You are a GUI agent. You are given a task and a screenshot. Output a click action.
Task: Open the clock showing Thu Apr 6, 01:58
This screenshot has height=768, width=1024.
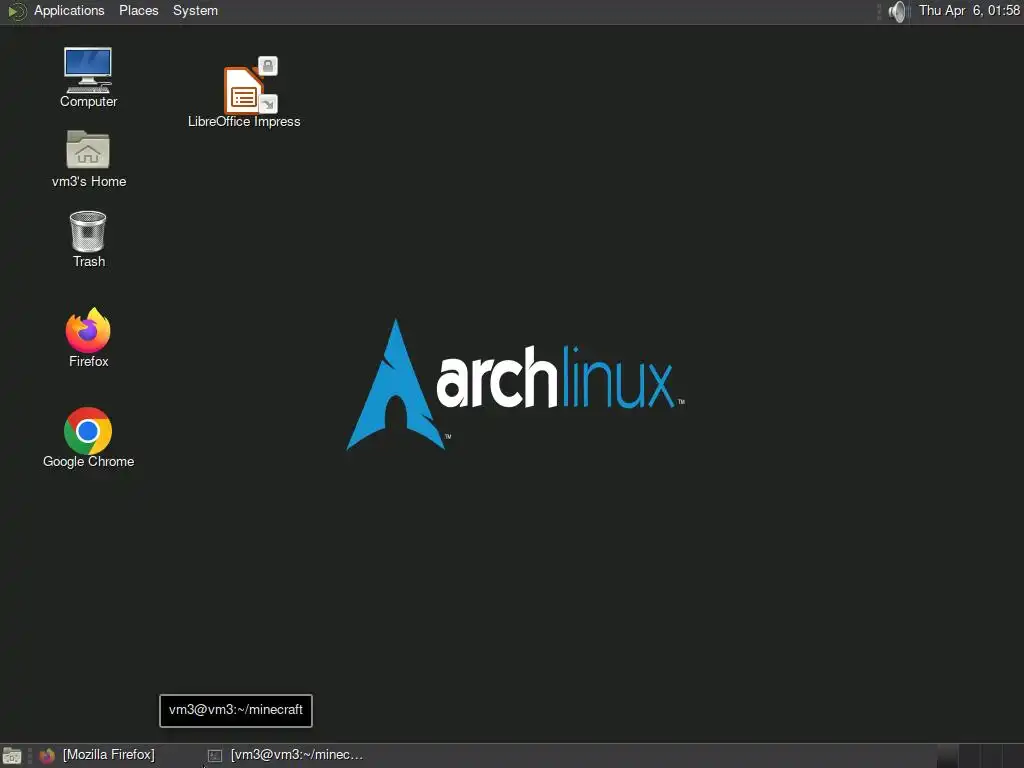coord(969,10)
